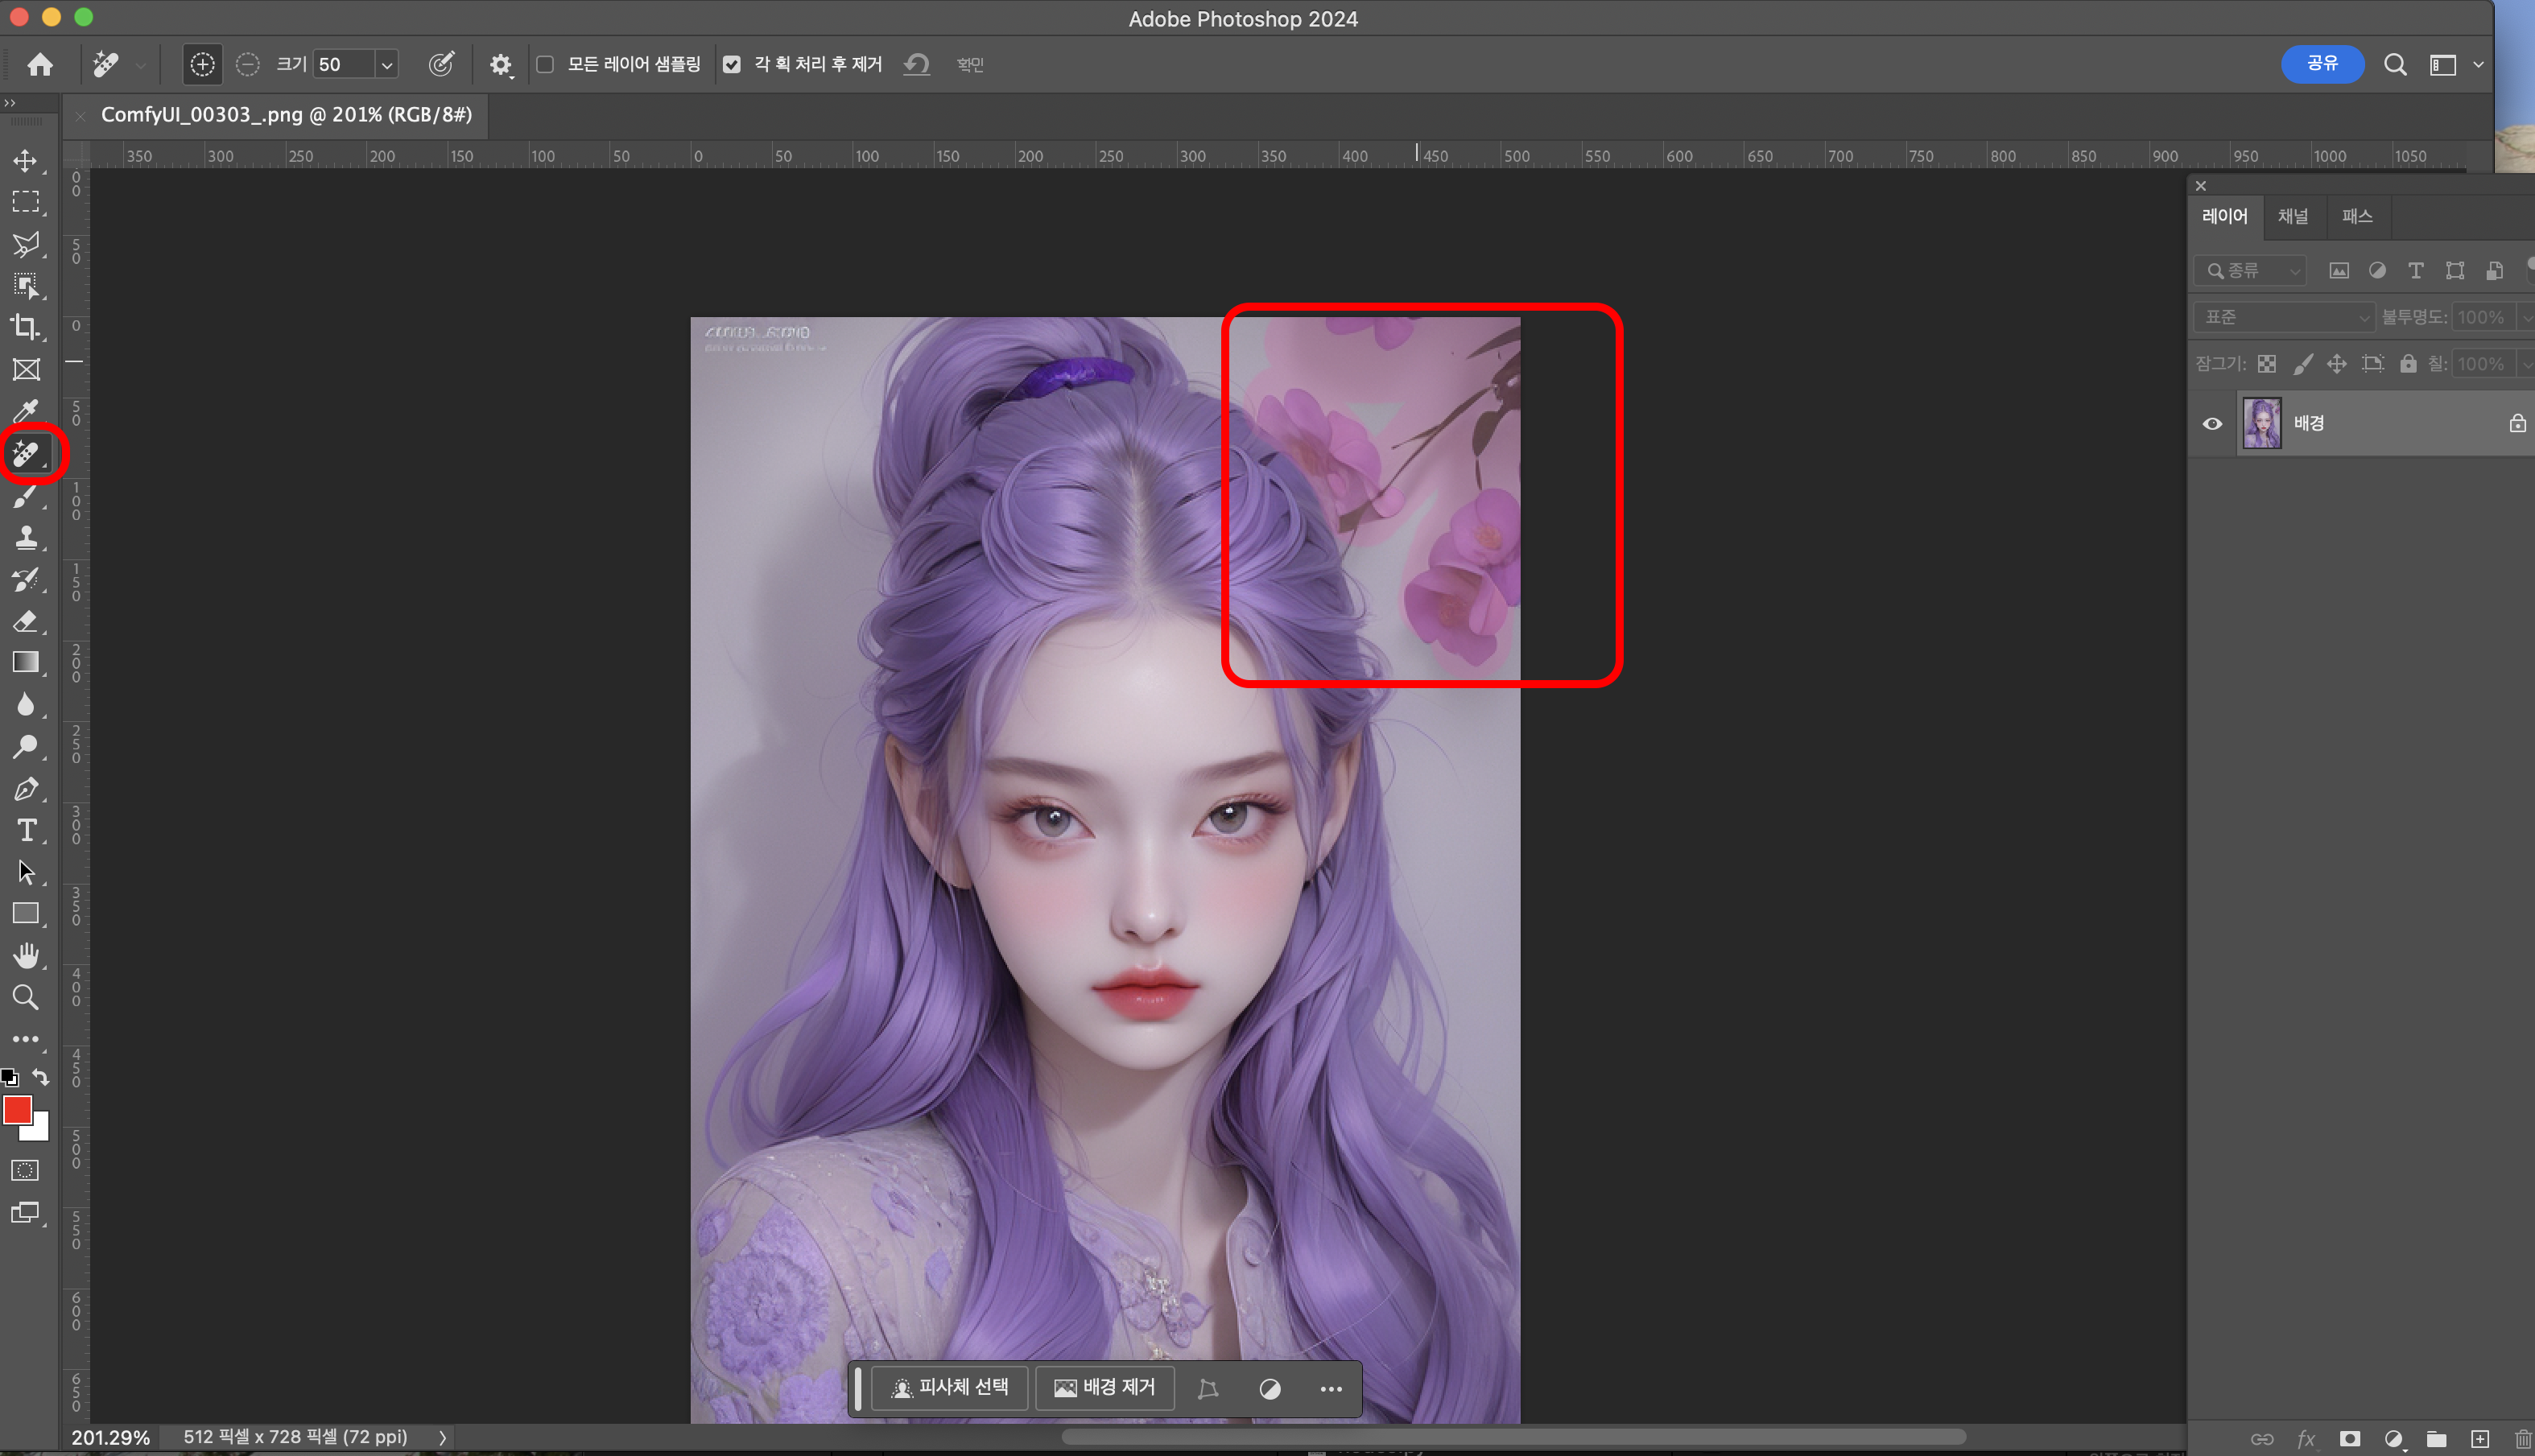Screen dimensions: 2535x1456
Task: Select the Eraser tool
Action: (x=26, y=621)
